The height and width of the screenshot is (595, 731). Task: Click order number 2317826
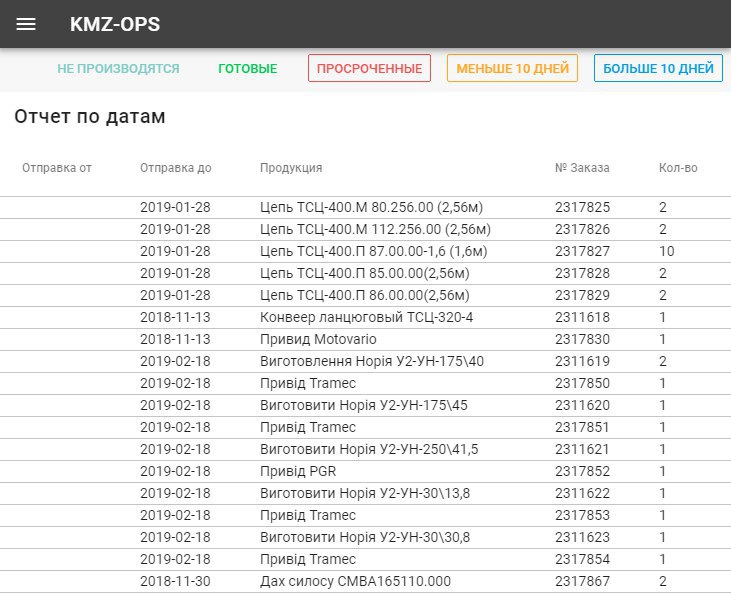(x=582, y=229)
